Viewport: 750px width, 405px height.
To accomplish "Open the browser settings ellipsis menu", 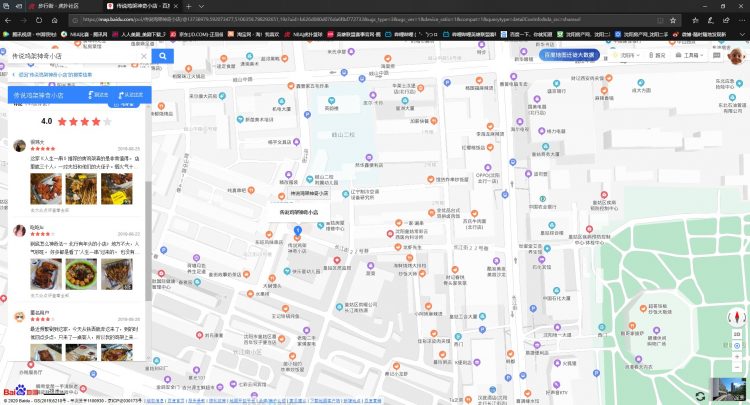I will tap(741, 20).
